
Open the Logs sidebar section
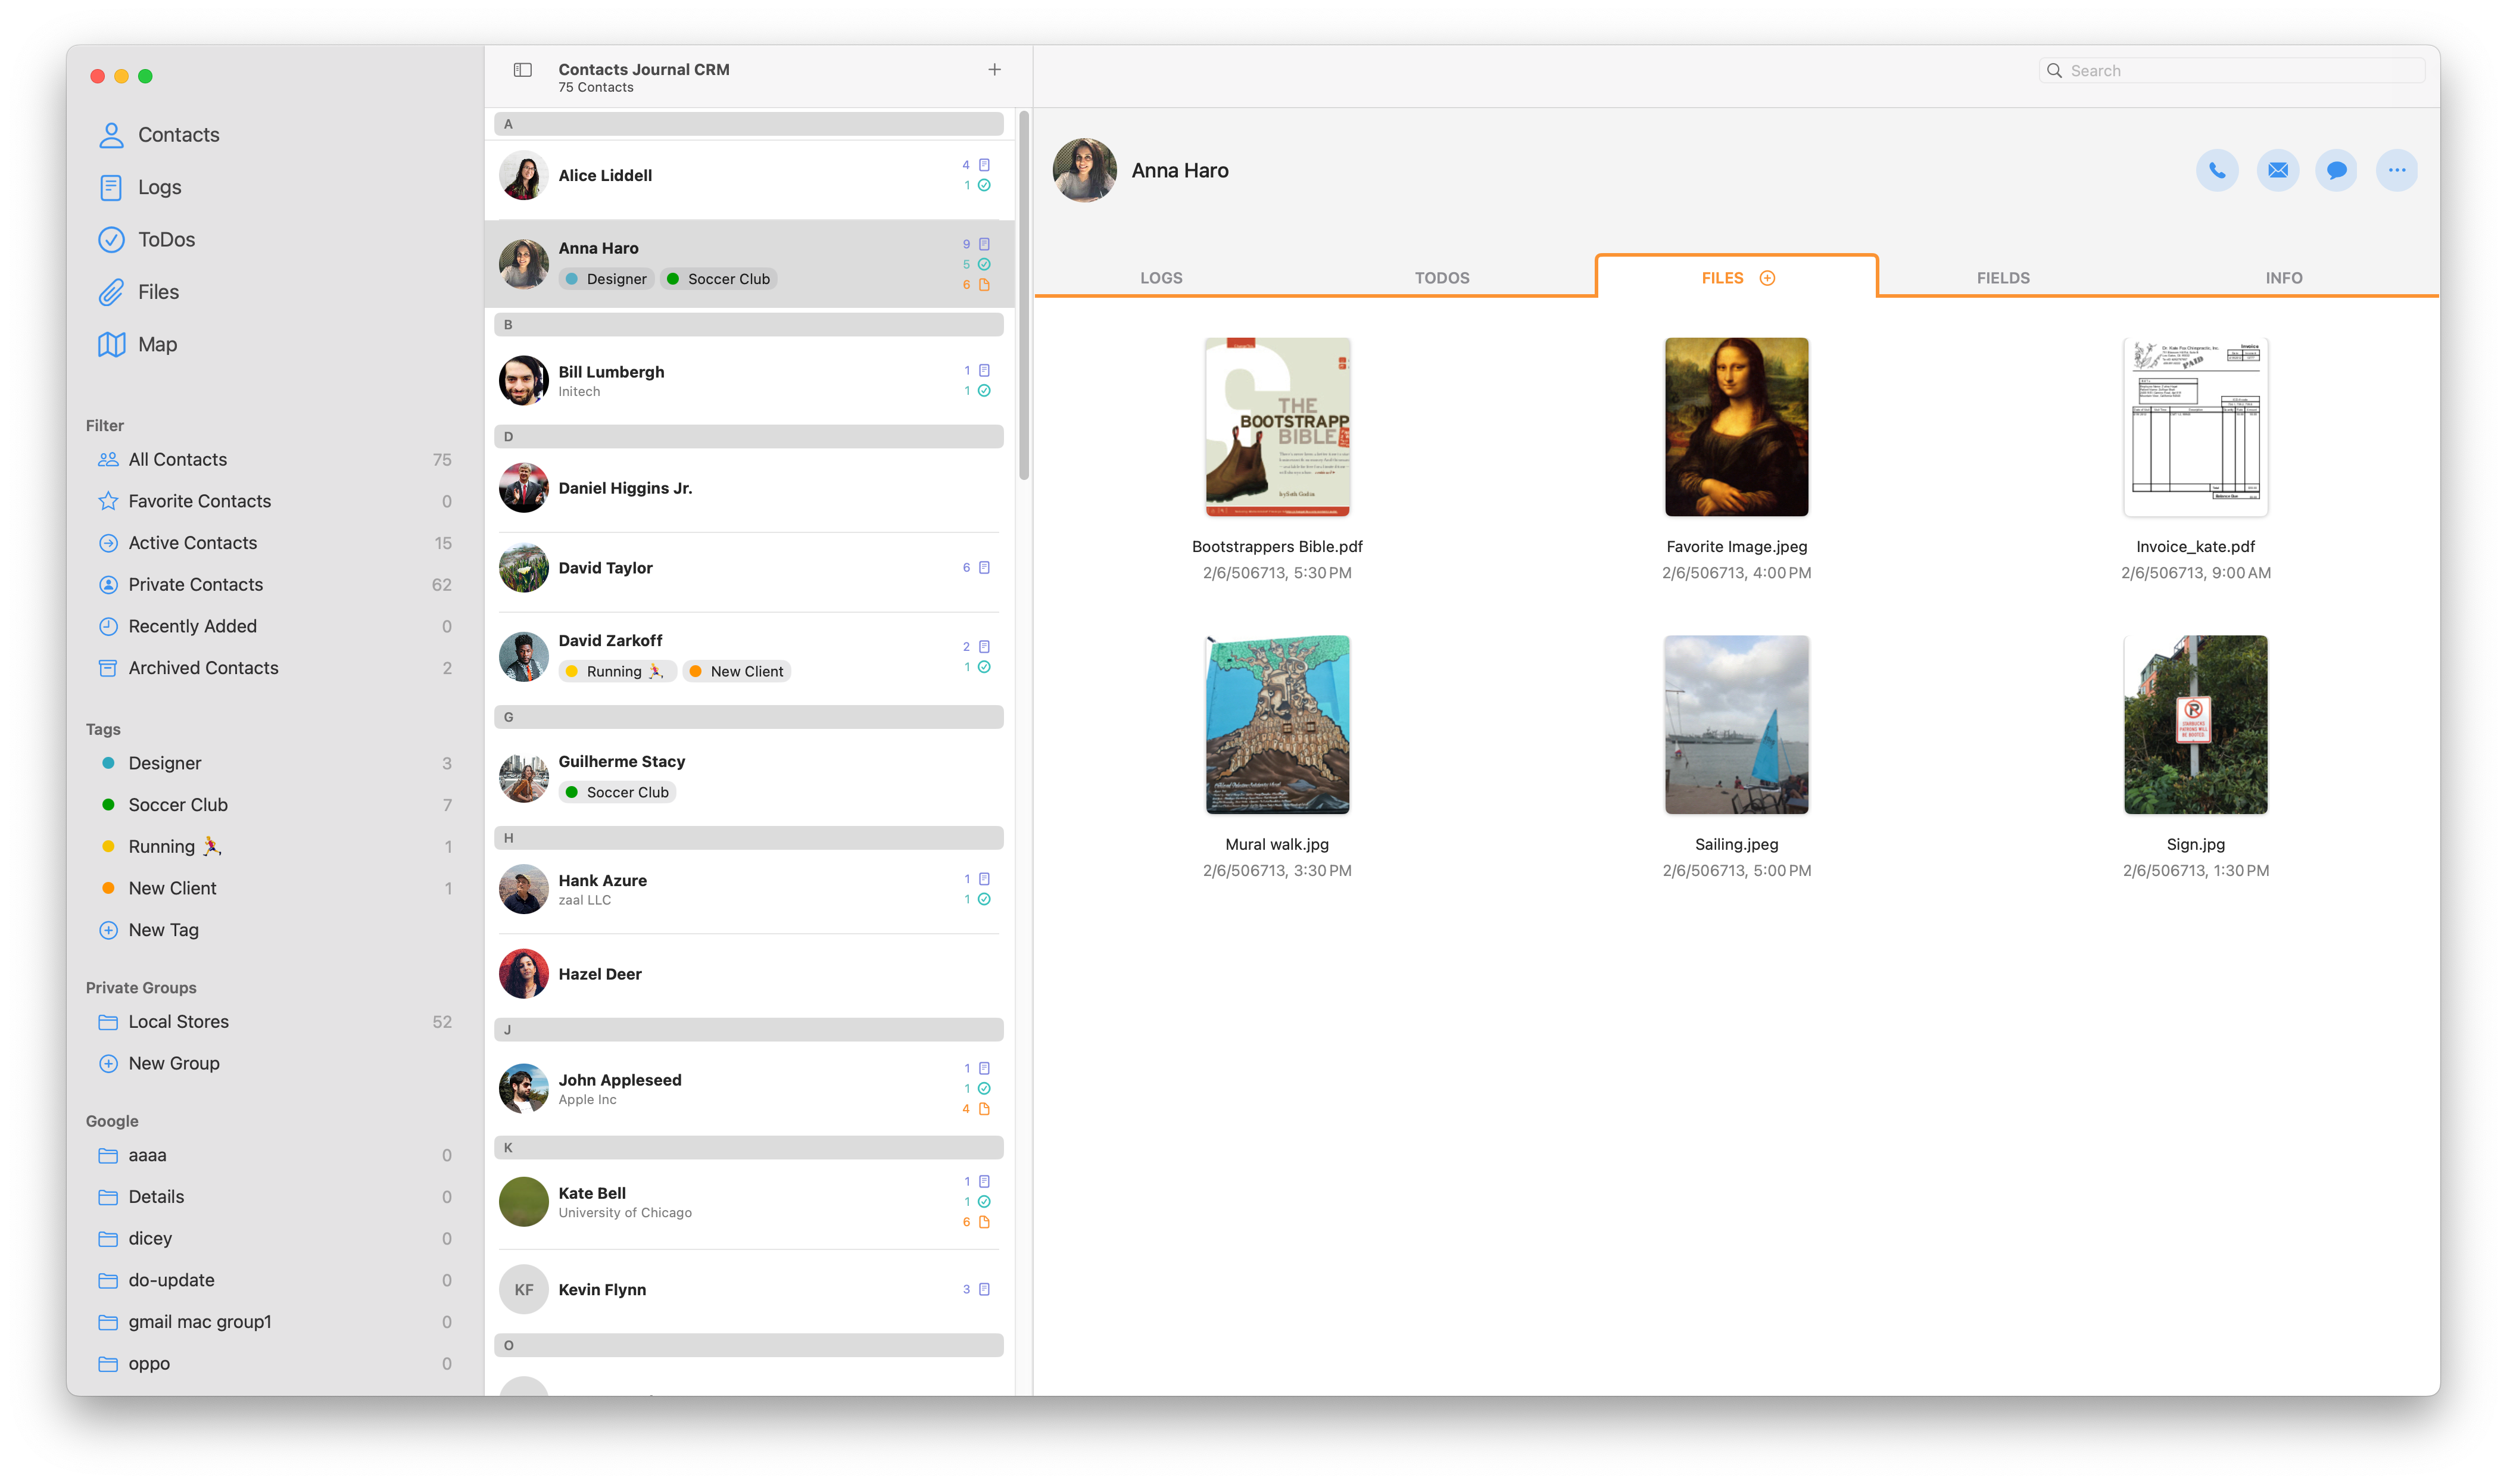(140, 187)
